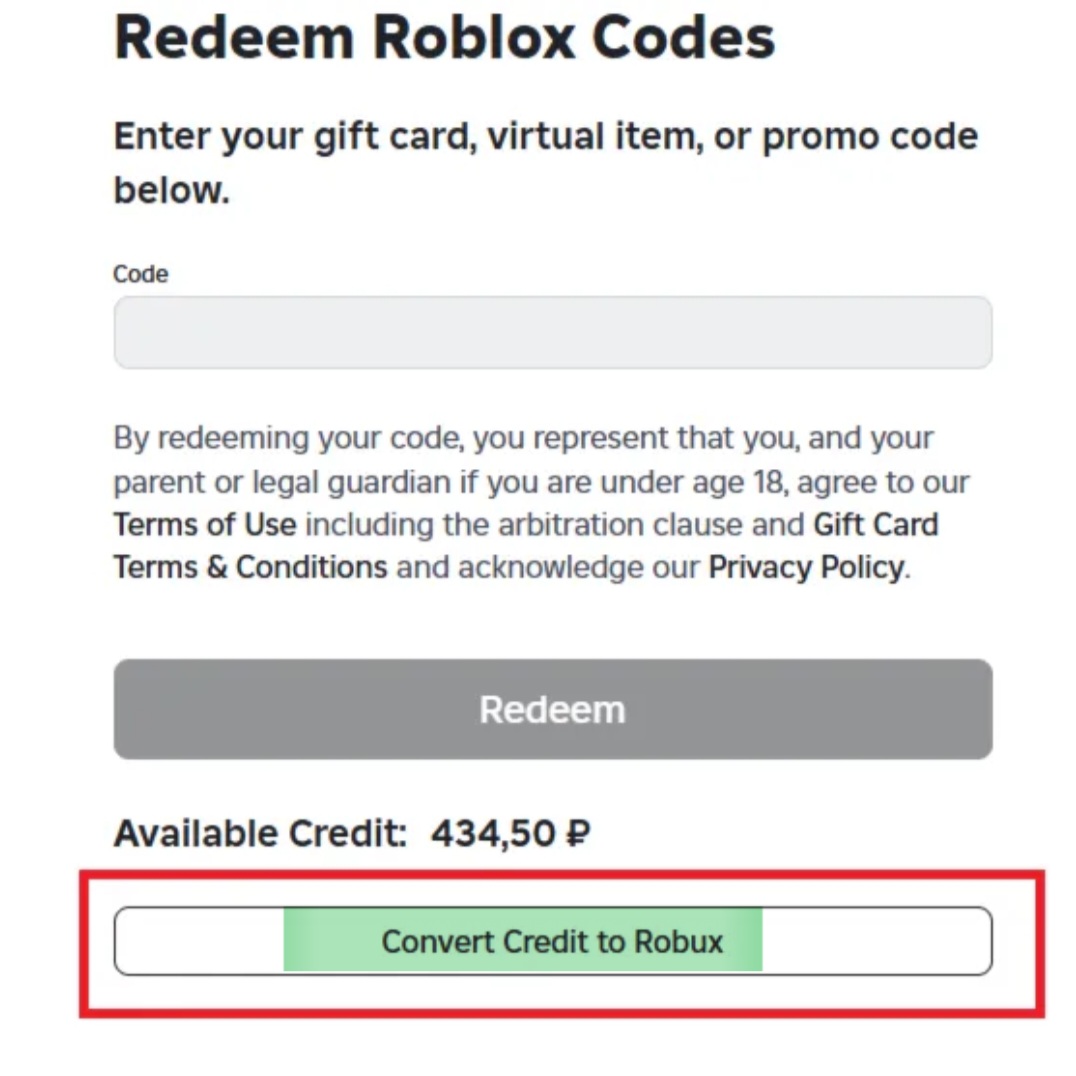Image resolution: width=1076 pixels, height=1076 pixels.
Task: Click the "Available Credit:" label
Action: click(x=260, y=833)
